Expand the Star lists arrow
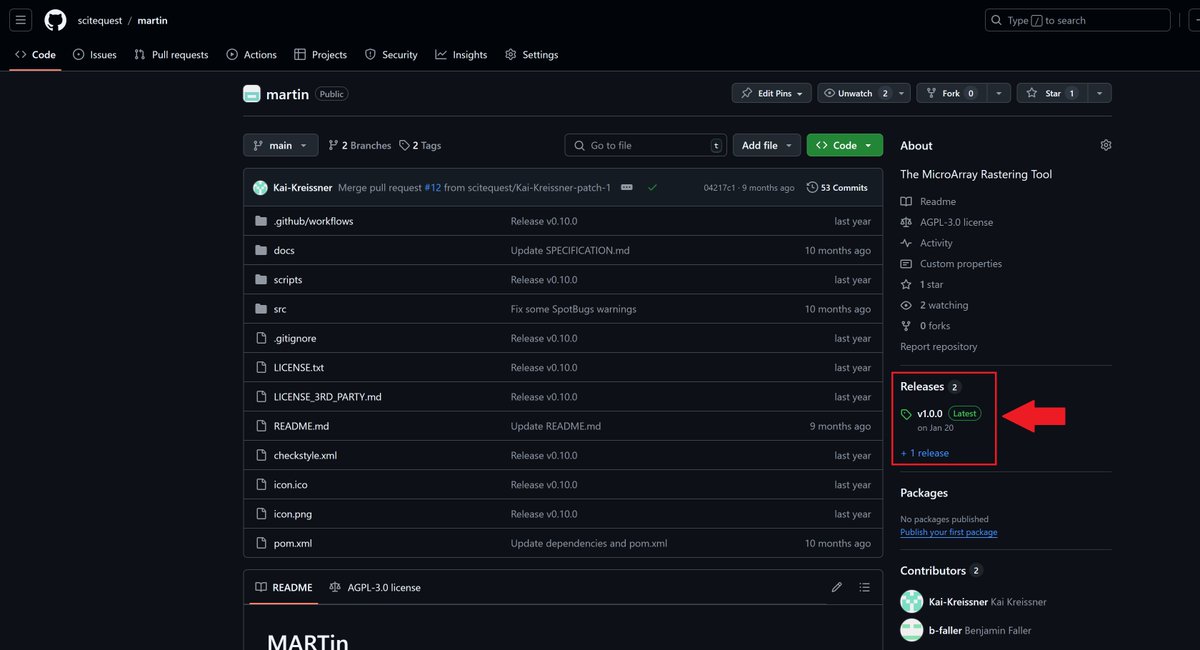Image resolution: width=1200 pixels, height=650 pixels. point(1099,93)
